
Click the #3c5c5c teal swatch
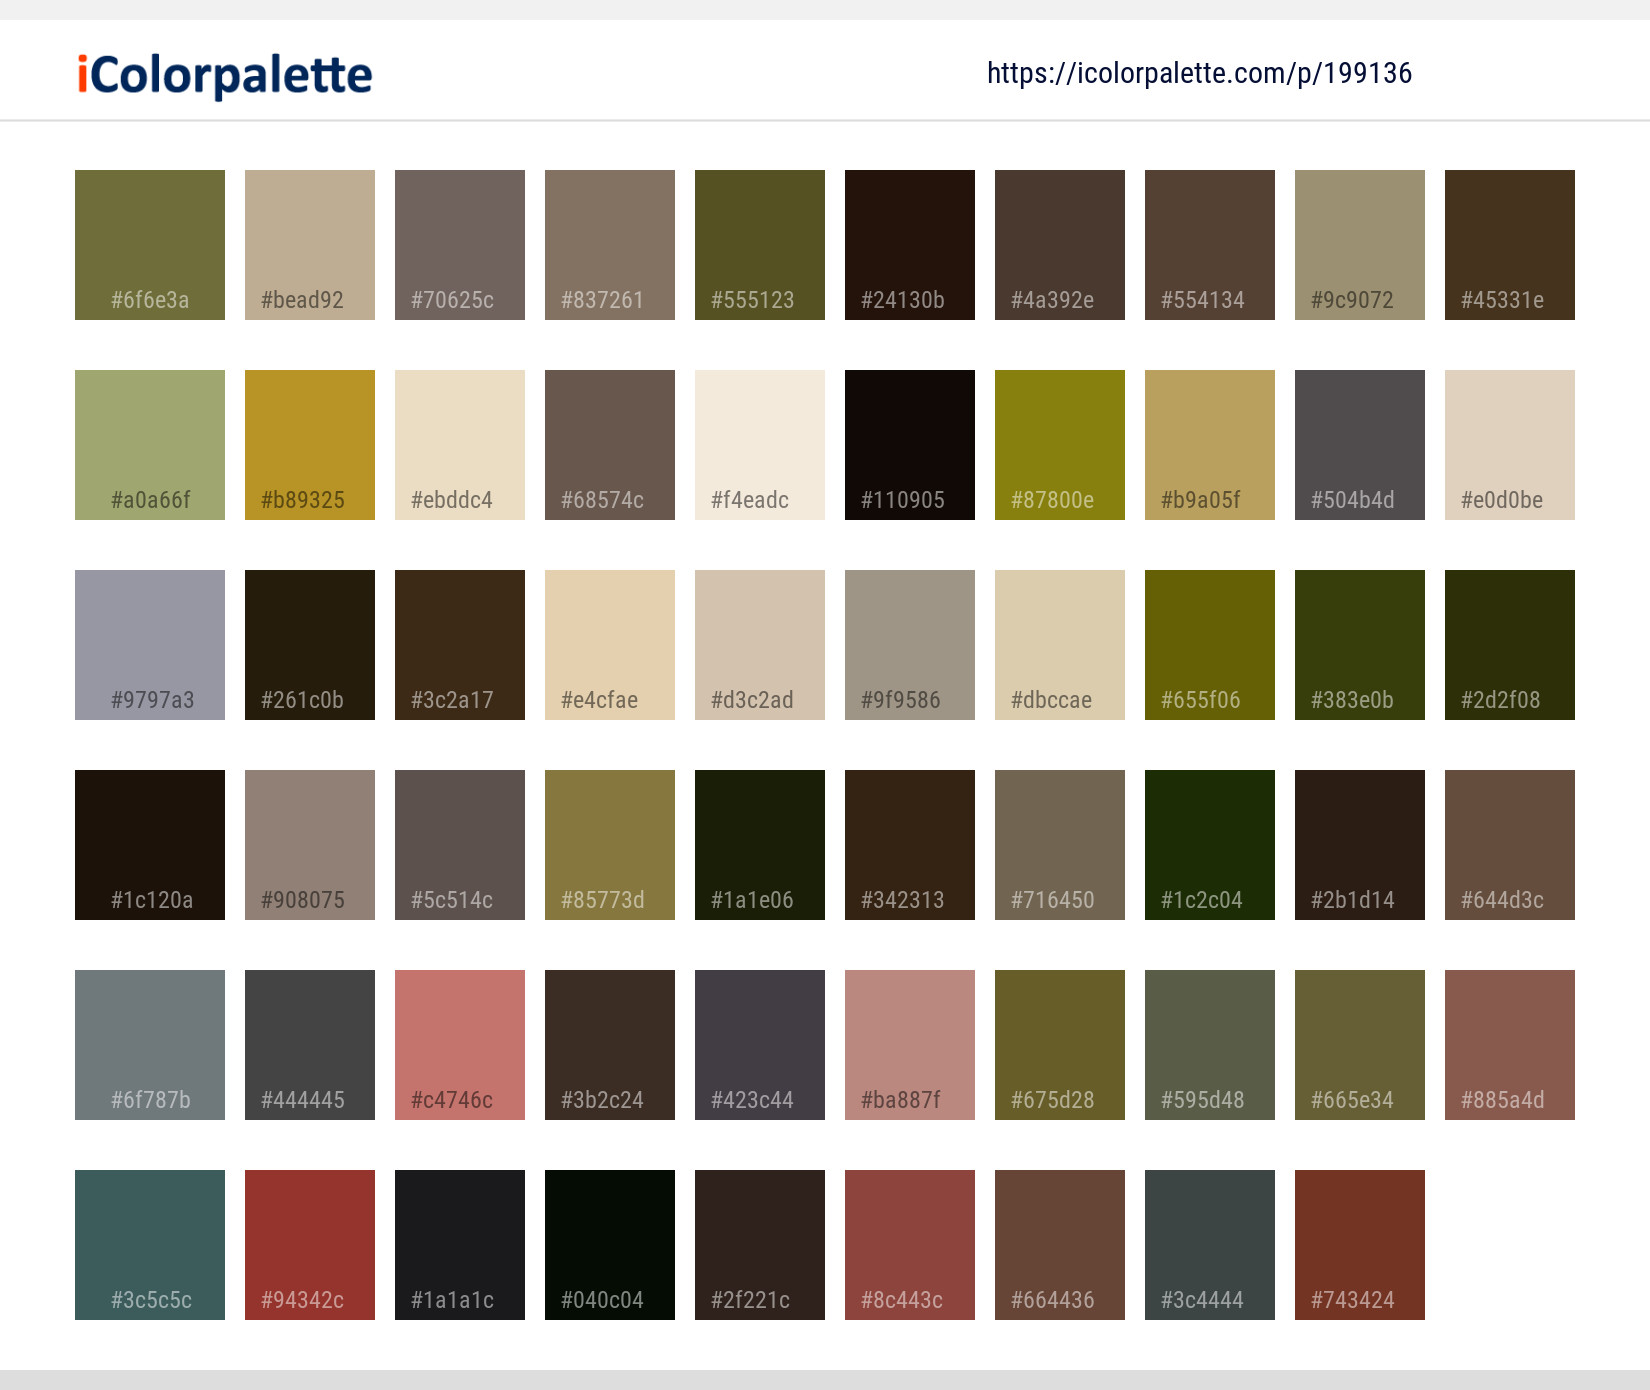click(x=150, y=1245)
